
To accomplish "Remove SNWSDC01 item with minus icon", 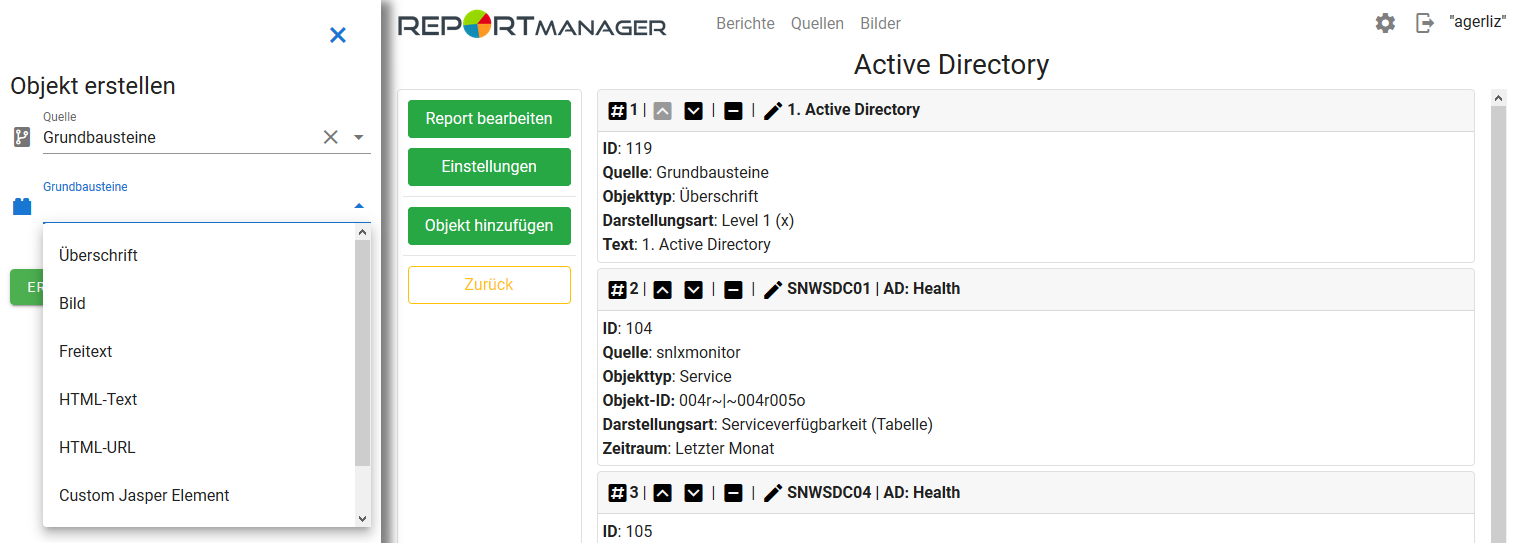I will pyautogui.click(x=733, y=289).
